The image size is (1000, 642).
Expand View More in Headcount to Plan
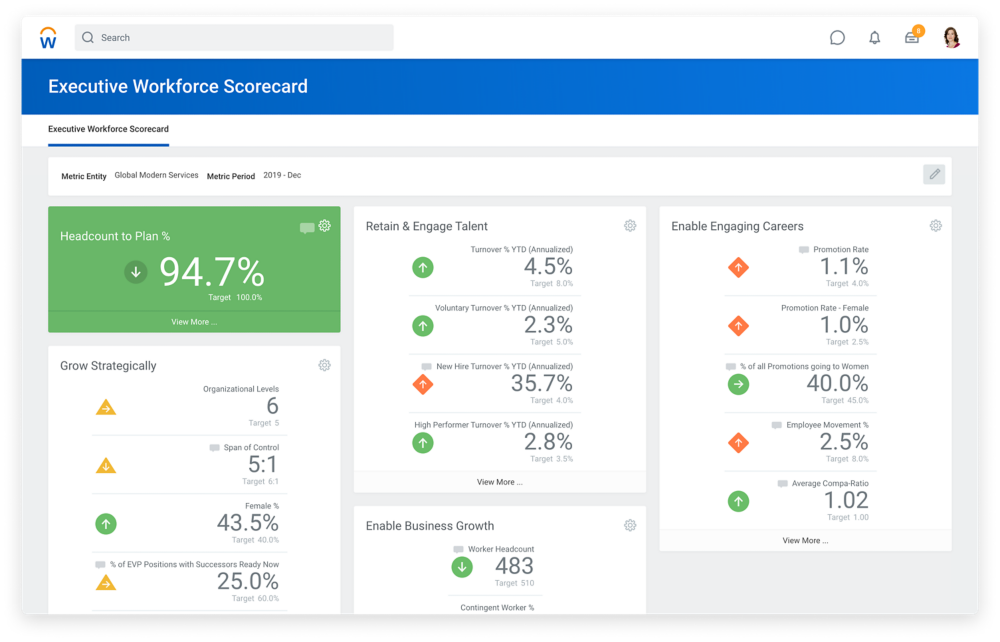pos(194,322)
